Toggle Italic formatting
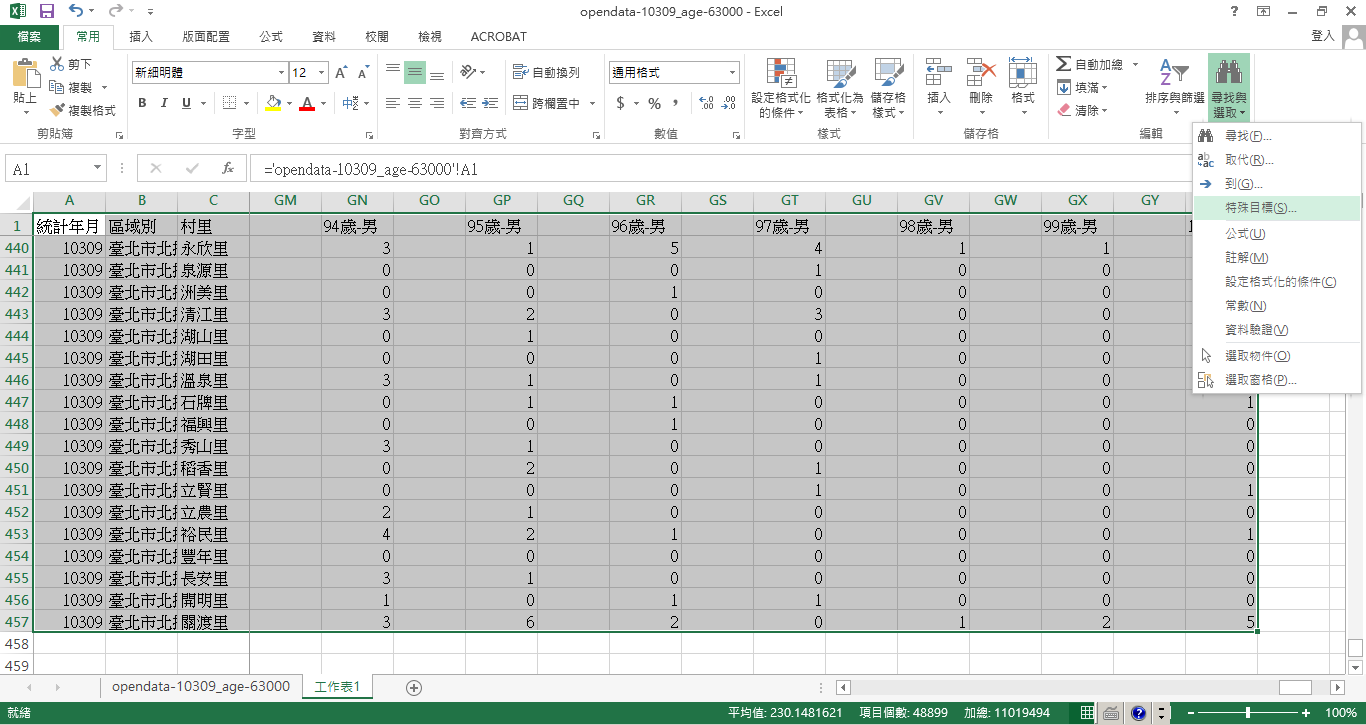 (x=164, y=103)
